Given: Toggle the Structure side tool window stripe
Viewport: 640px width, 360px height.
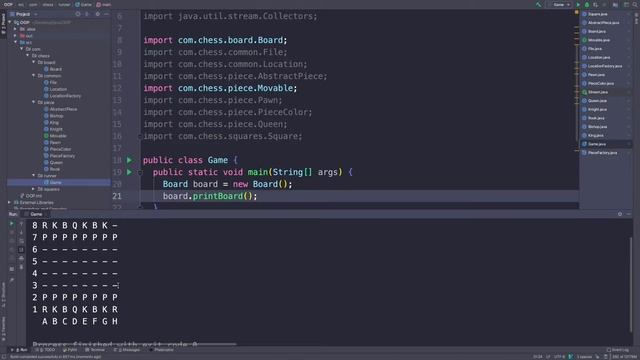Looking at the screenshot, I should click(x=3, y=295).
